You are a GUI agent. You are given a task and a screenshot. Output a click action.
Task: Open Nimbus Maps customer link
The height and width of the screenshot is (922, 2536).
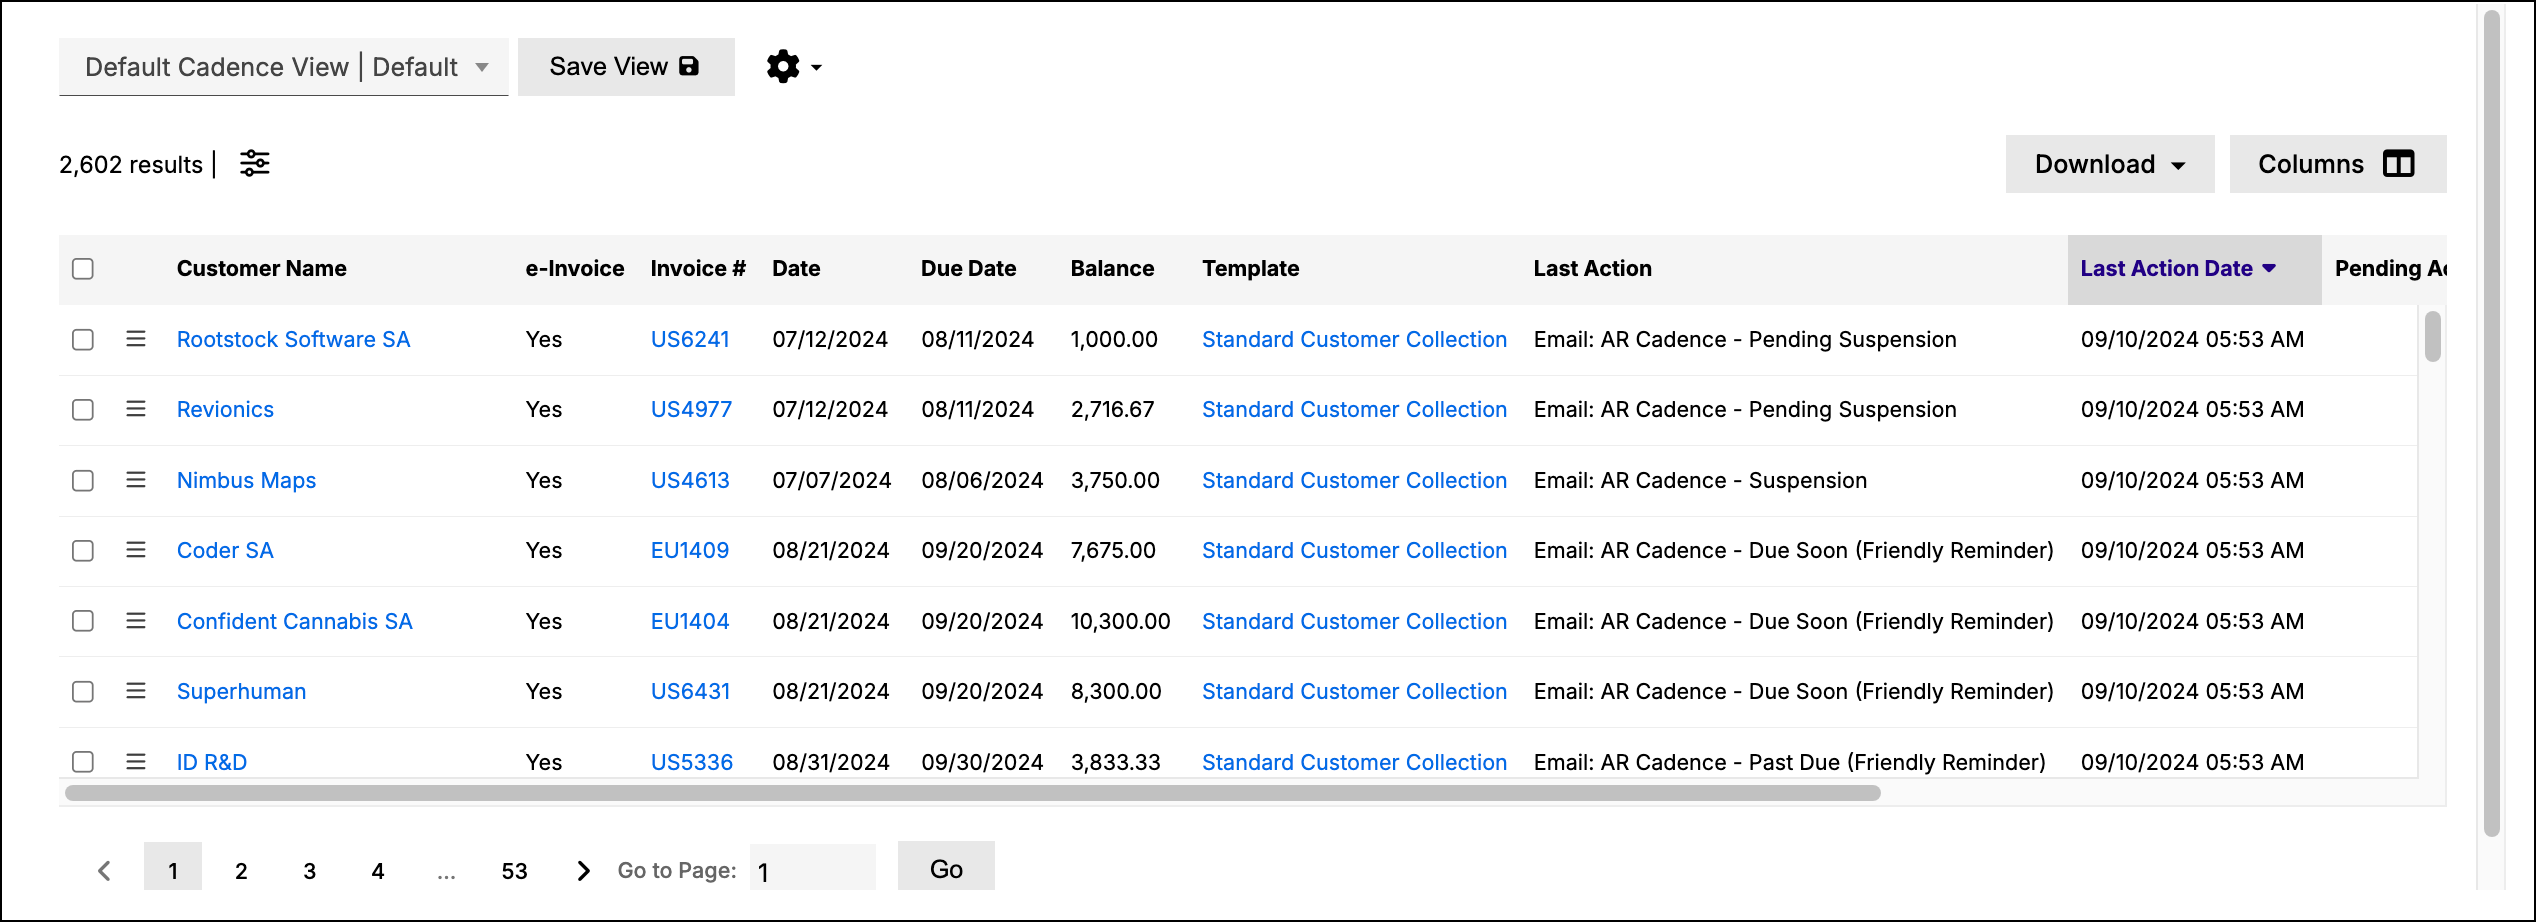[x=246, y=480]
